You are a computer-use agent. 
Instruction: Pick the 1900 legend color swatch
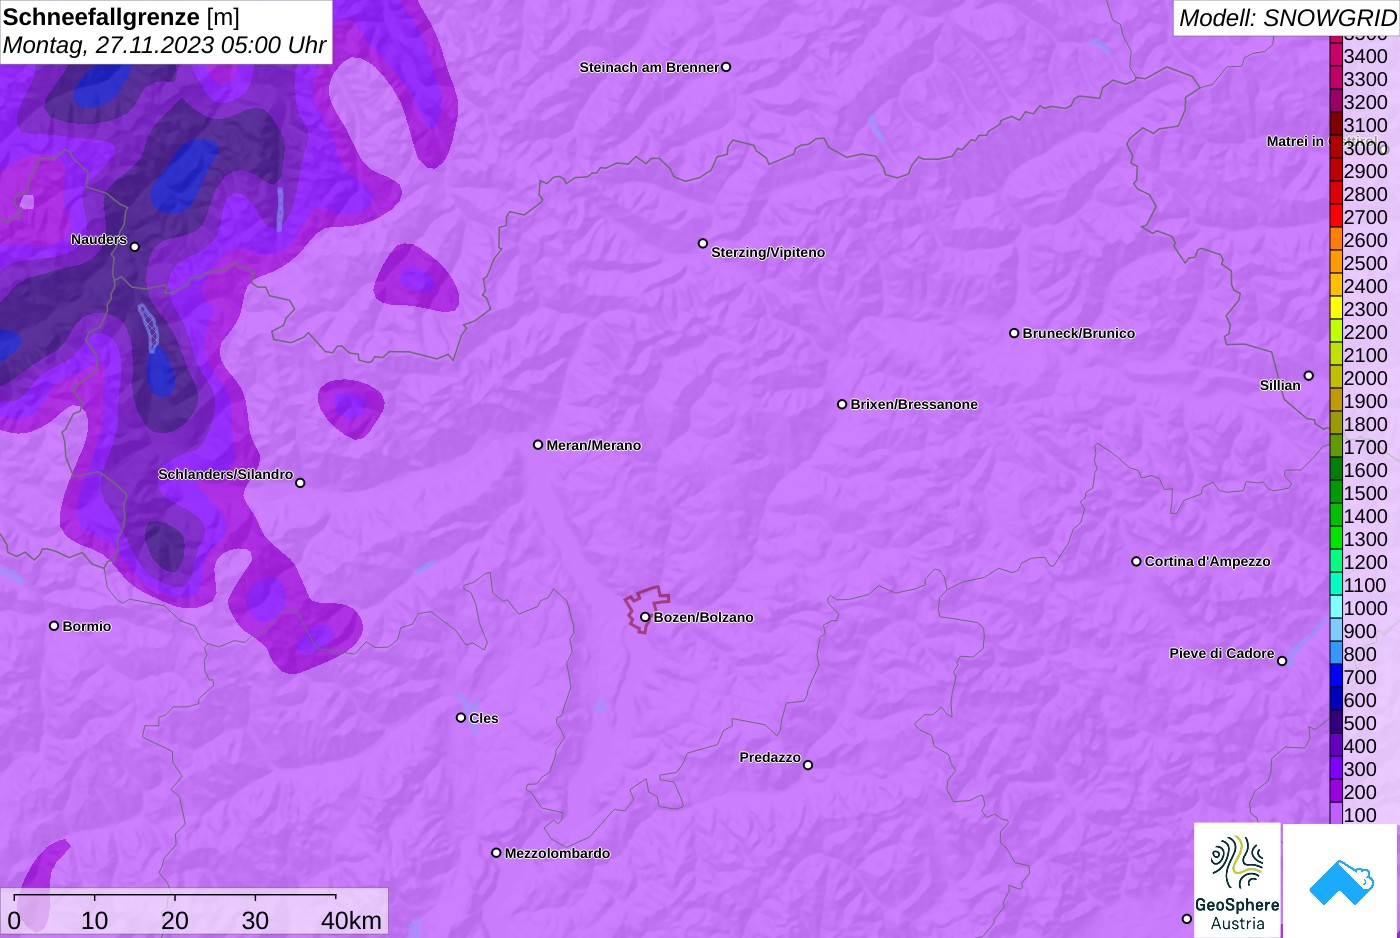click(1336, 401)
